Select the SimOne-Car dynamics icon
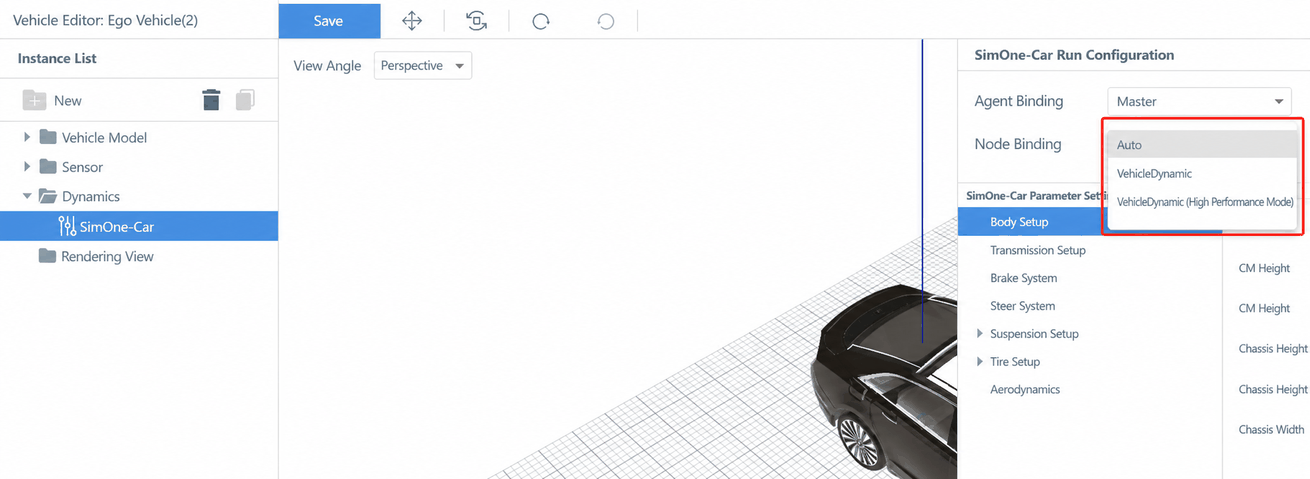Screen dimensions: 1310x479 pyautogui.click(x=67, y=226)
